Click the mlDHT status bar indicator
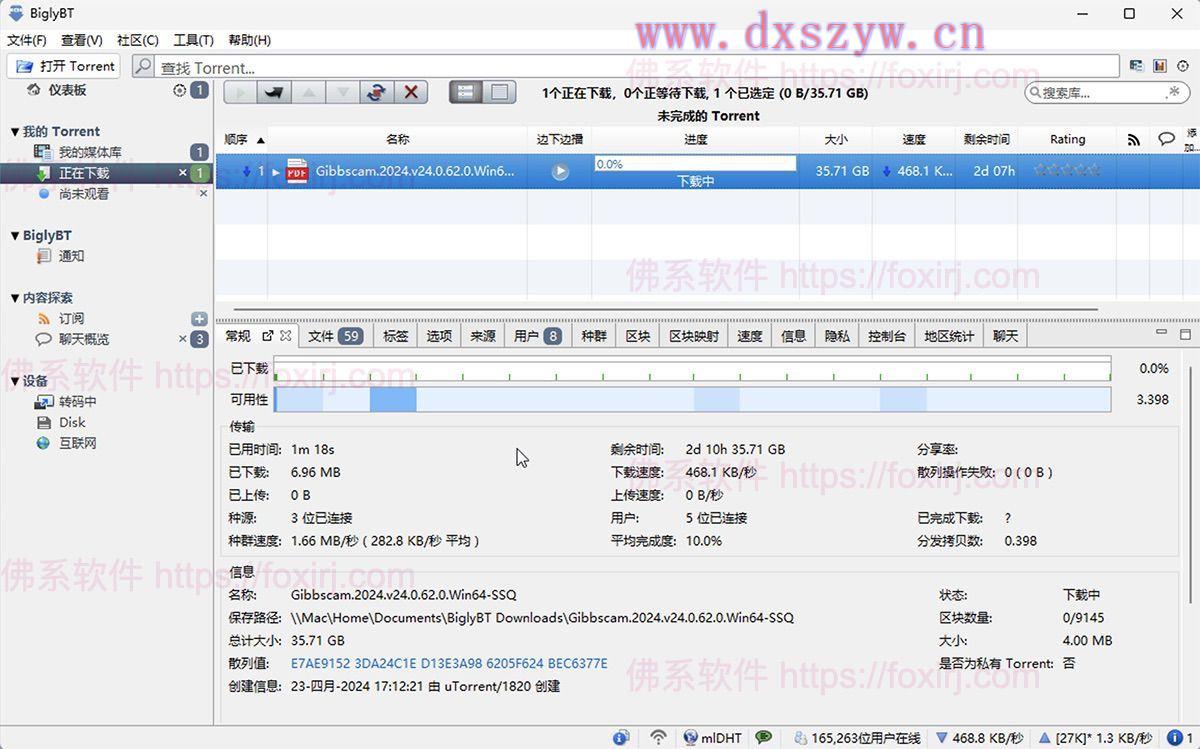 pos(712,738)
